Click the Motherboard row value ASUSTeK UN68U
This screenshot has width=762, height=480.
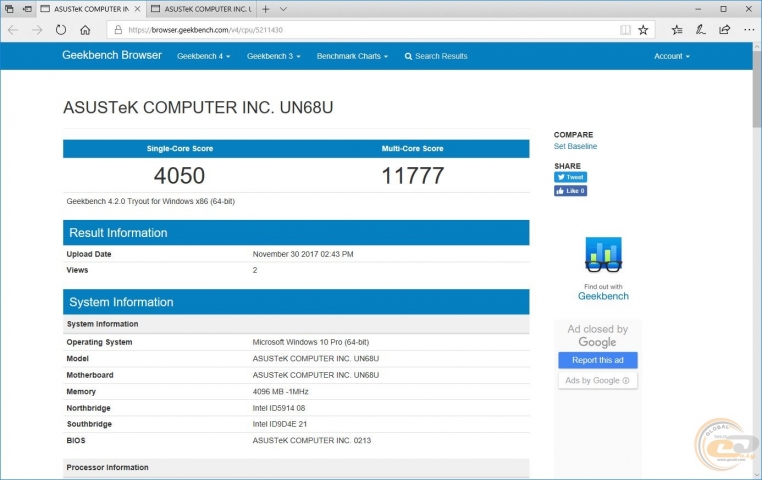click(x=315, y=375)
